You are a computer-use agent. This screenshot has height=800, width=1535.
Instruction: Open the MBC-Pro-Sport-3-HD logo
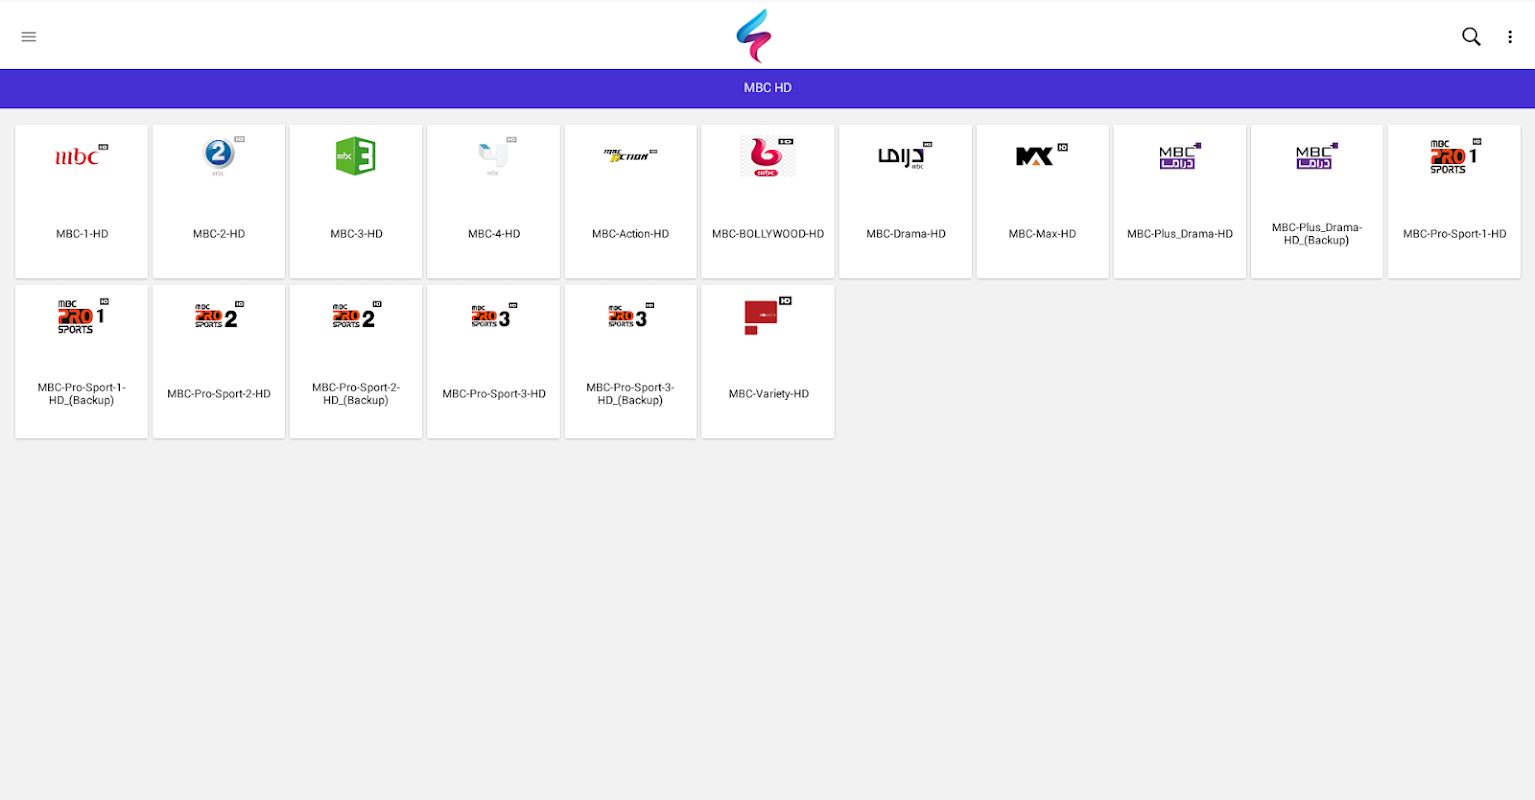(494, 316)
